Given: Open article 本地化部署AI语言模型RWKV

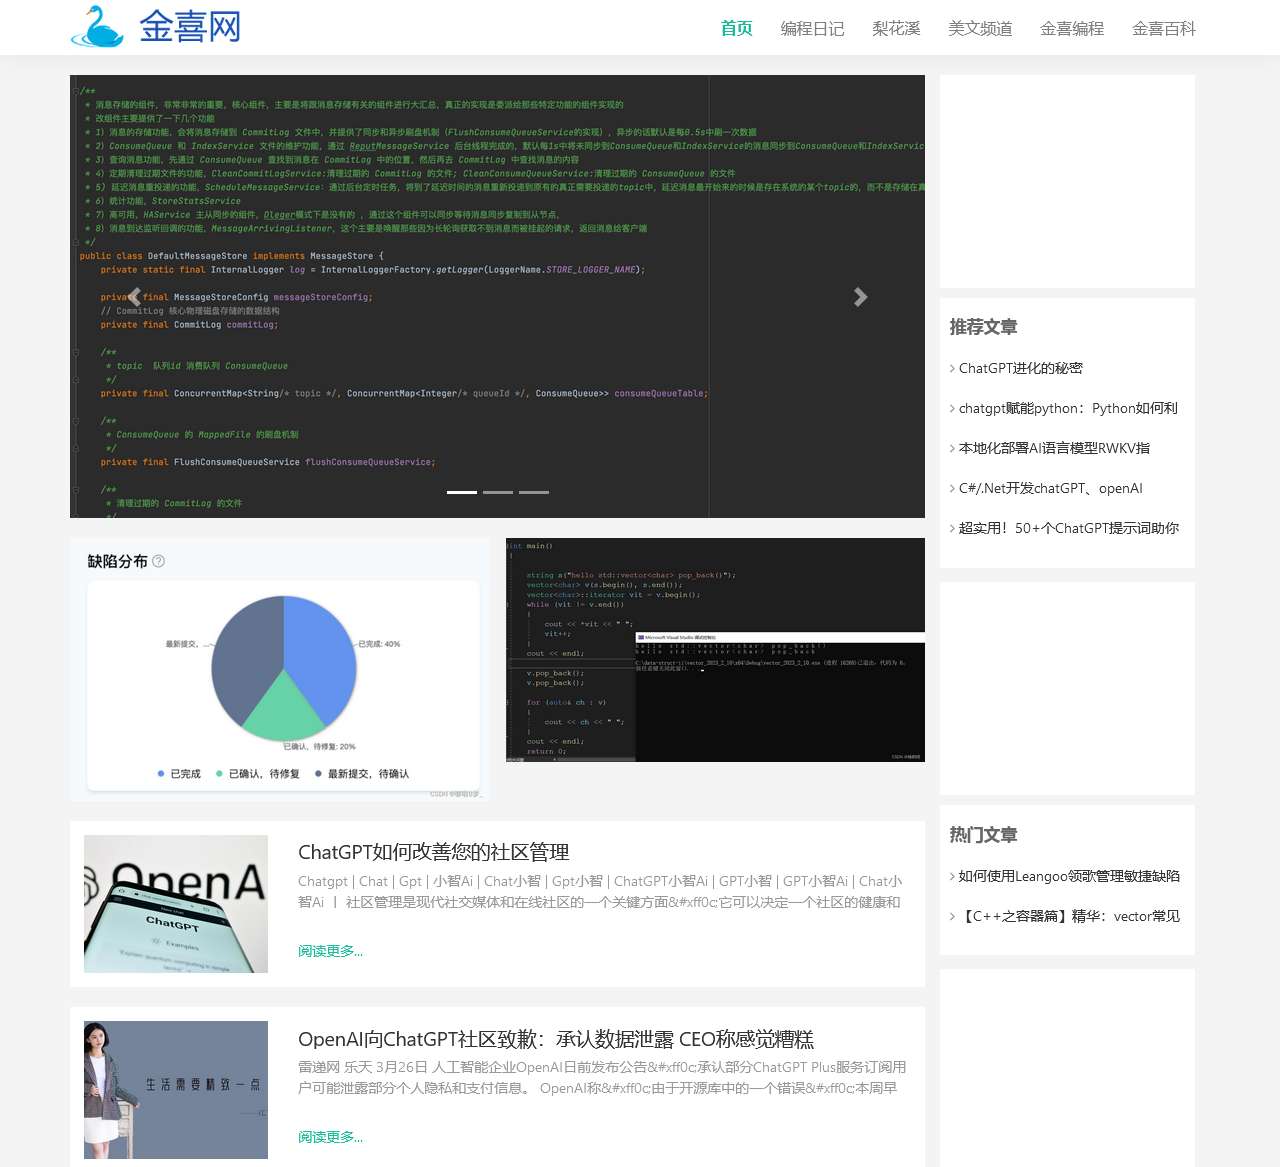Looking at the screenshot, I should (1054, 448).
